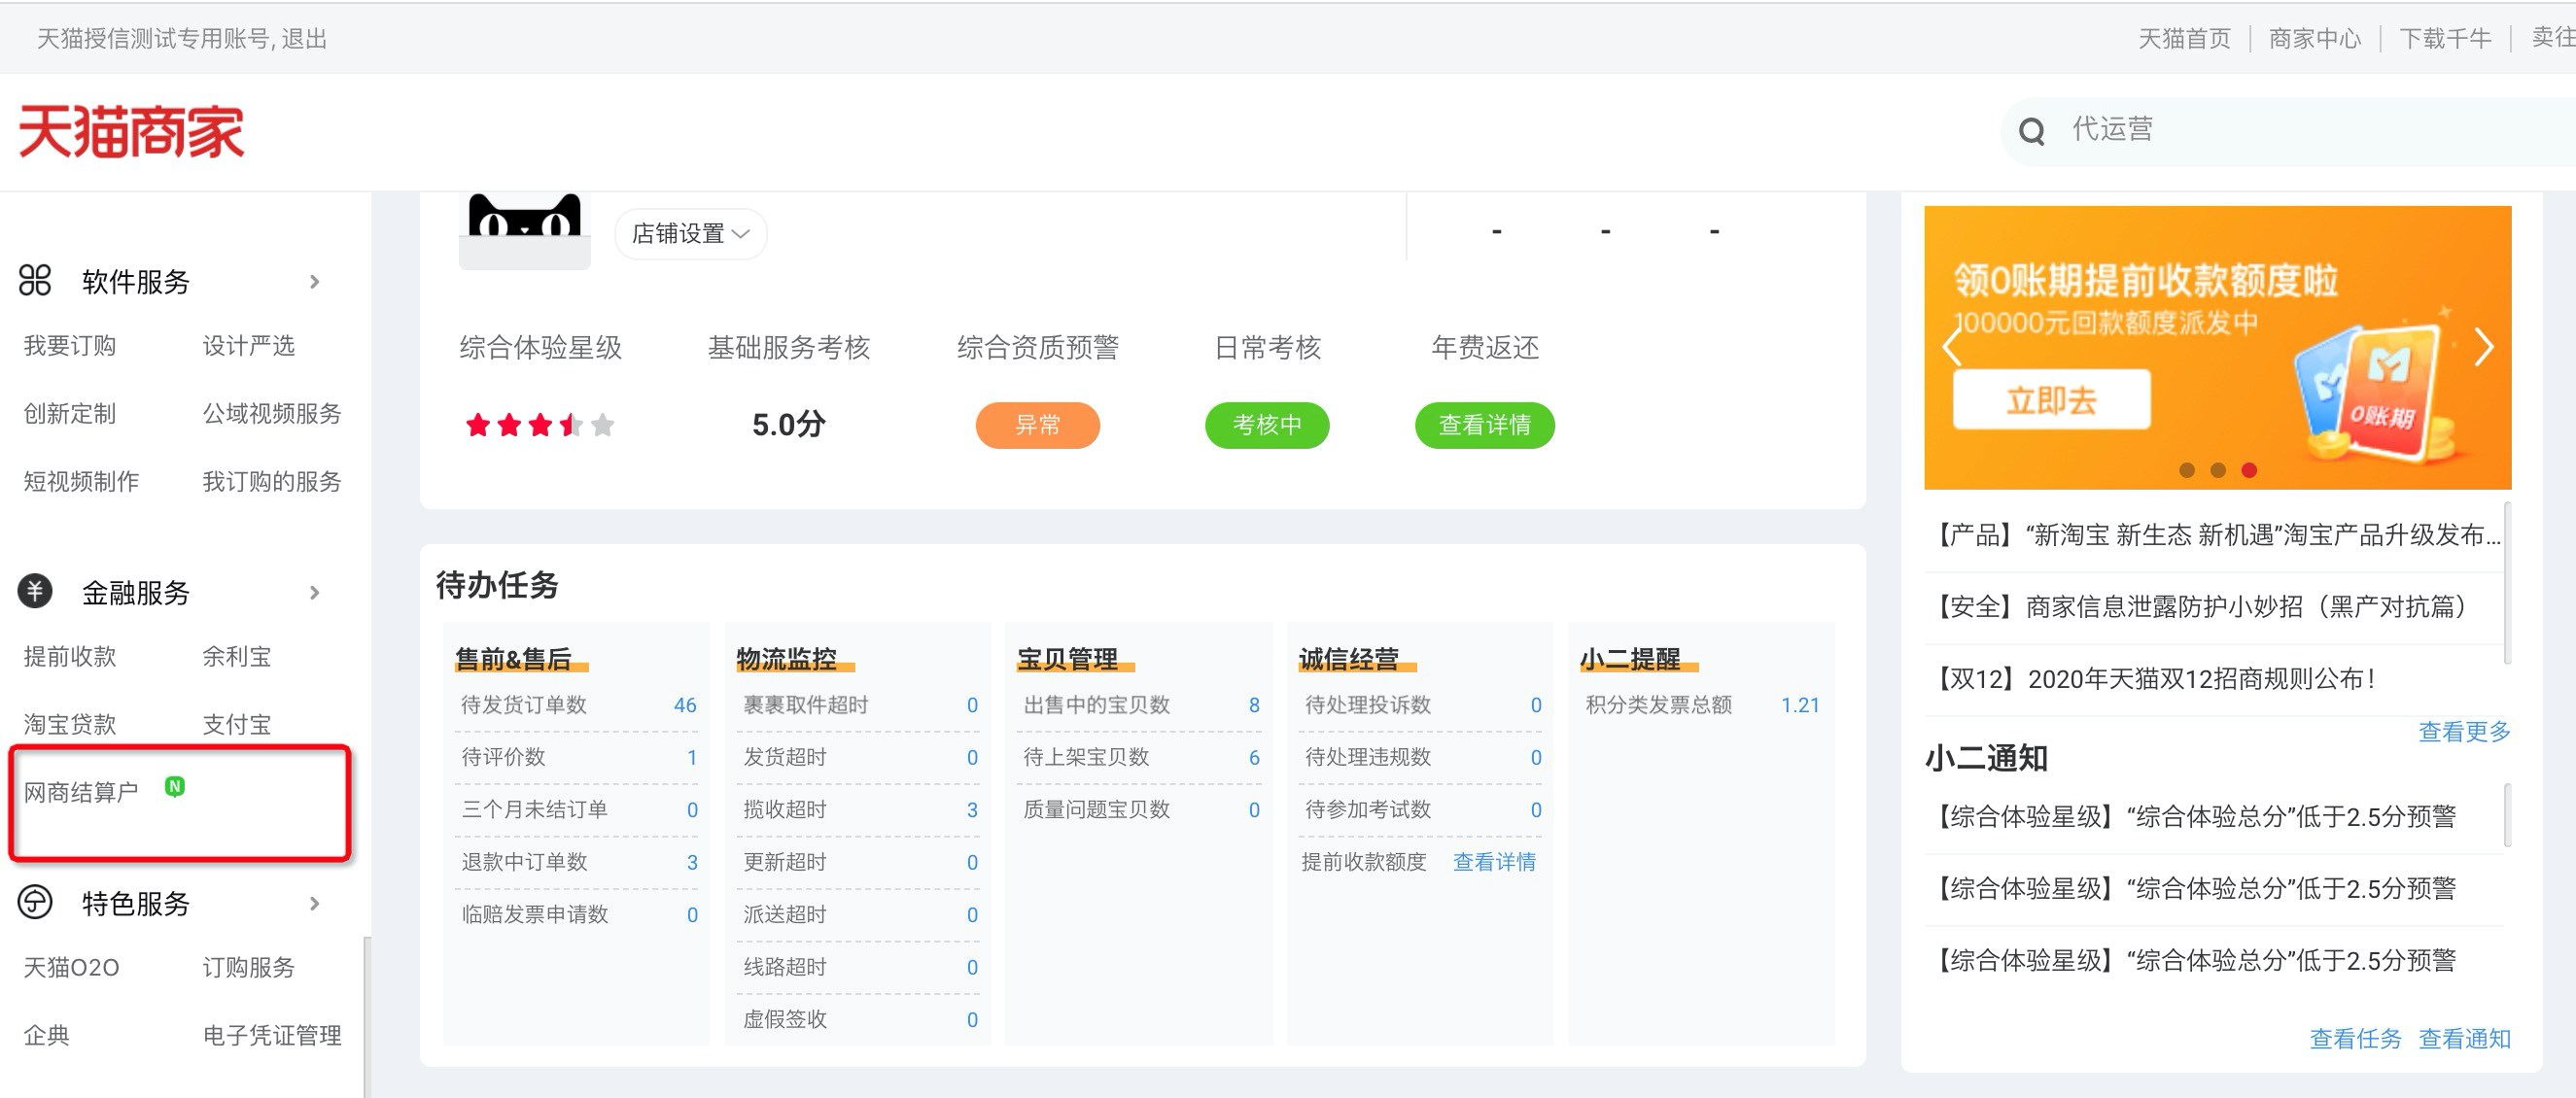Screen dimensions: 2576x1098
Task: Click the green N badge beside 网商结算户
Action: coord(175,786)
